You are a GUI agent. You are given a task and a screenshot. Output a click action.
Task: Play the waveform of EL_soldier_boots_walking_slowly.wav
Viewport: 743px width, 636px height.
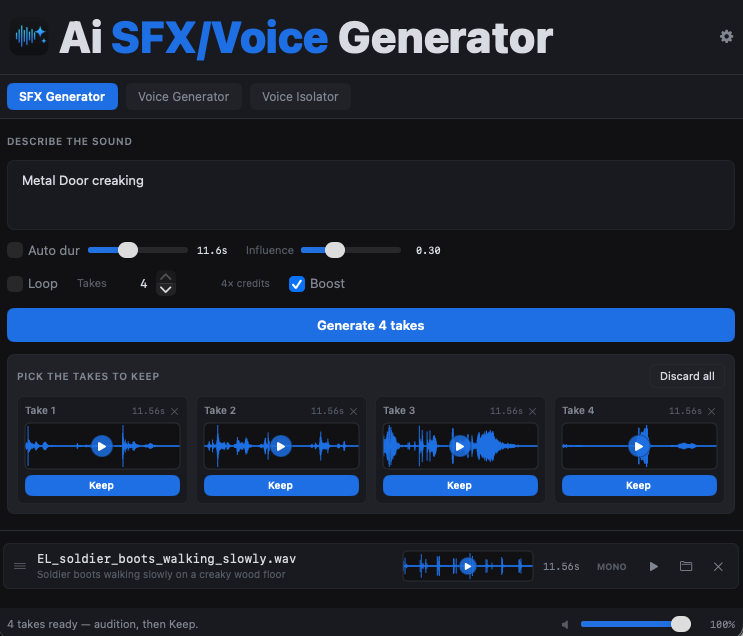(x=468, y=566)
